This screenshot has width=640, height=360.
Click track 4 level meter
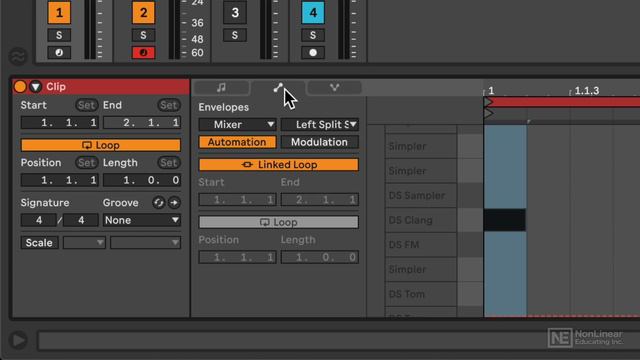tap(344, 29)
